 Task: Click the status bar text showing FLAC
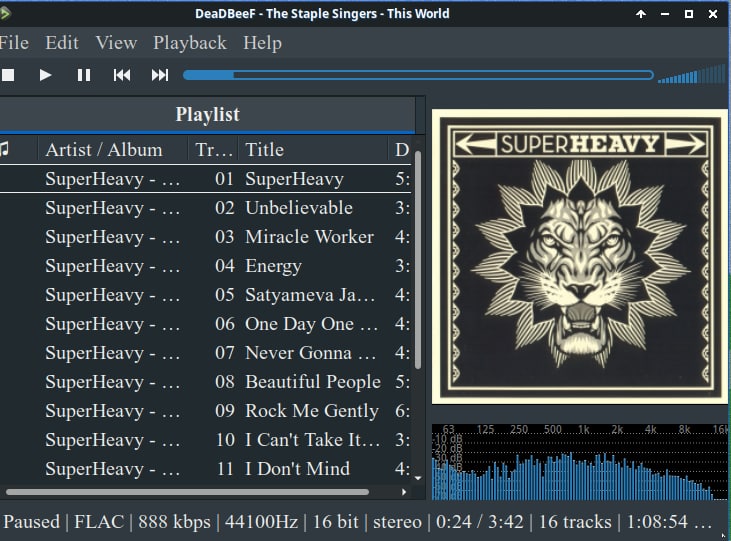(99, 521)
